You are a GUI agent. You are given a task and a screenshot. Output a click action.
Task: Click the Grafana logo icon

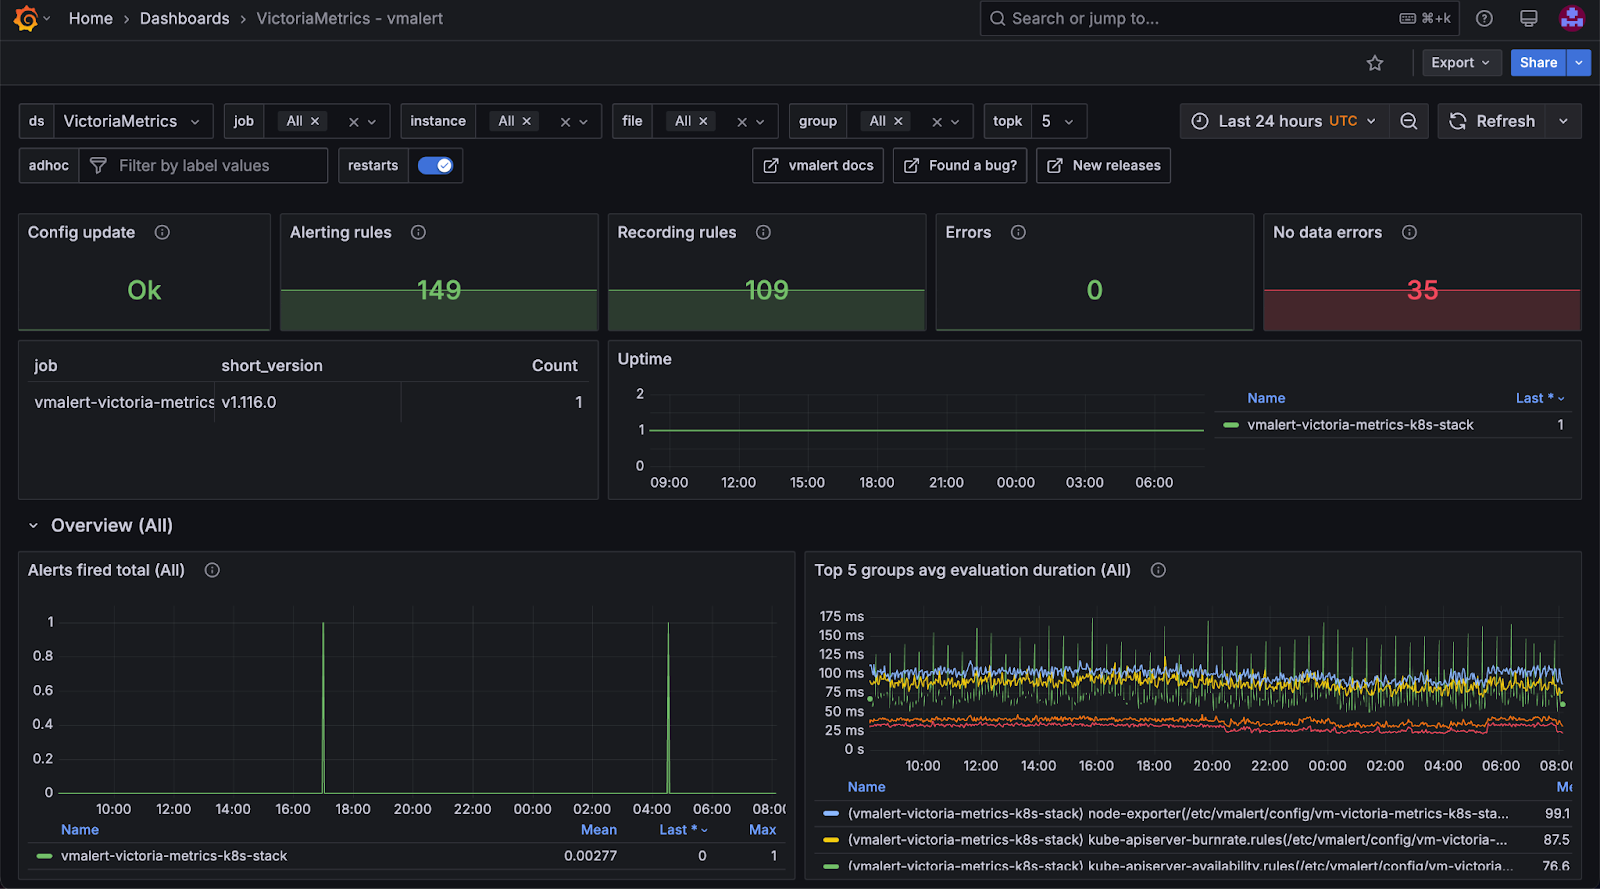tap(26, 18)
